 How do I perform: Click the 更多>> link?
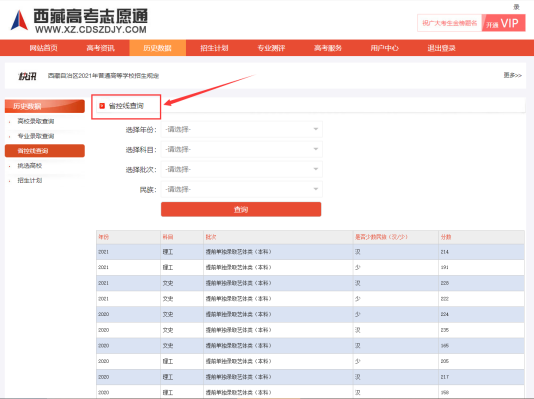tap(513, 75)
